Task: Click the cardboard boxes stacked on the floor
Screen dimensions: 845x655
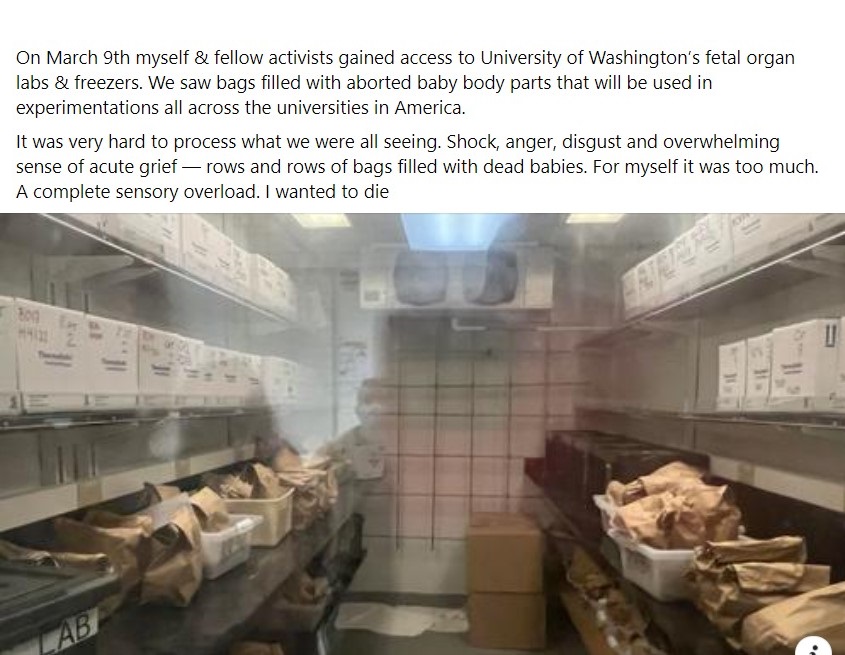Action: (x=505, y=580)
